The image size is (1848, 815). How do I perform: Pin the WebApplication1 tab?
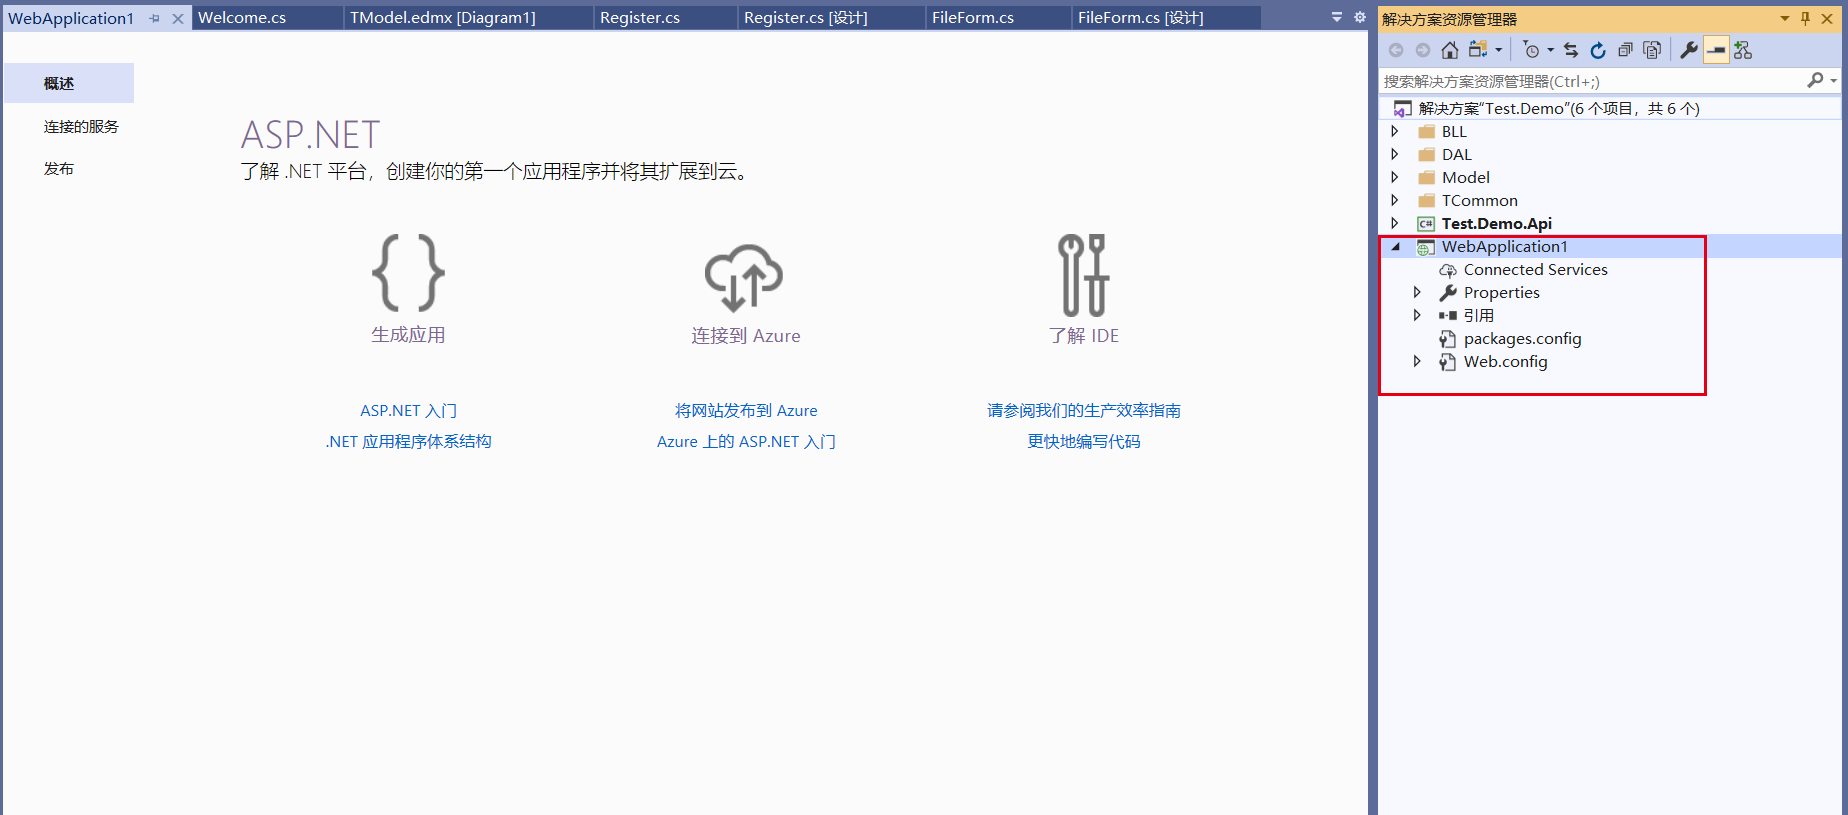tap(155, 18)
